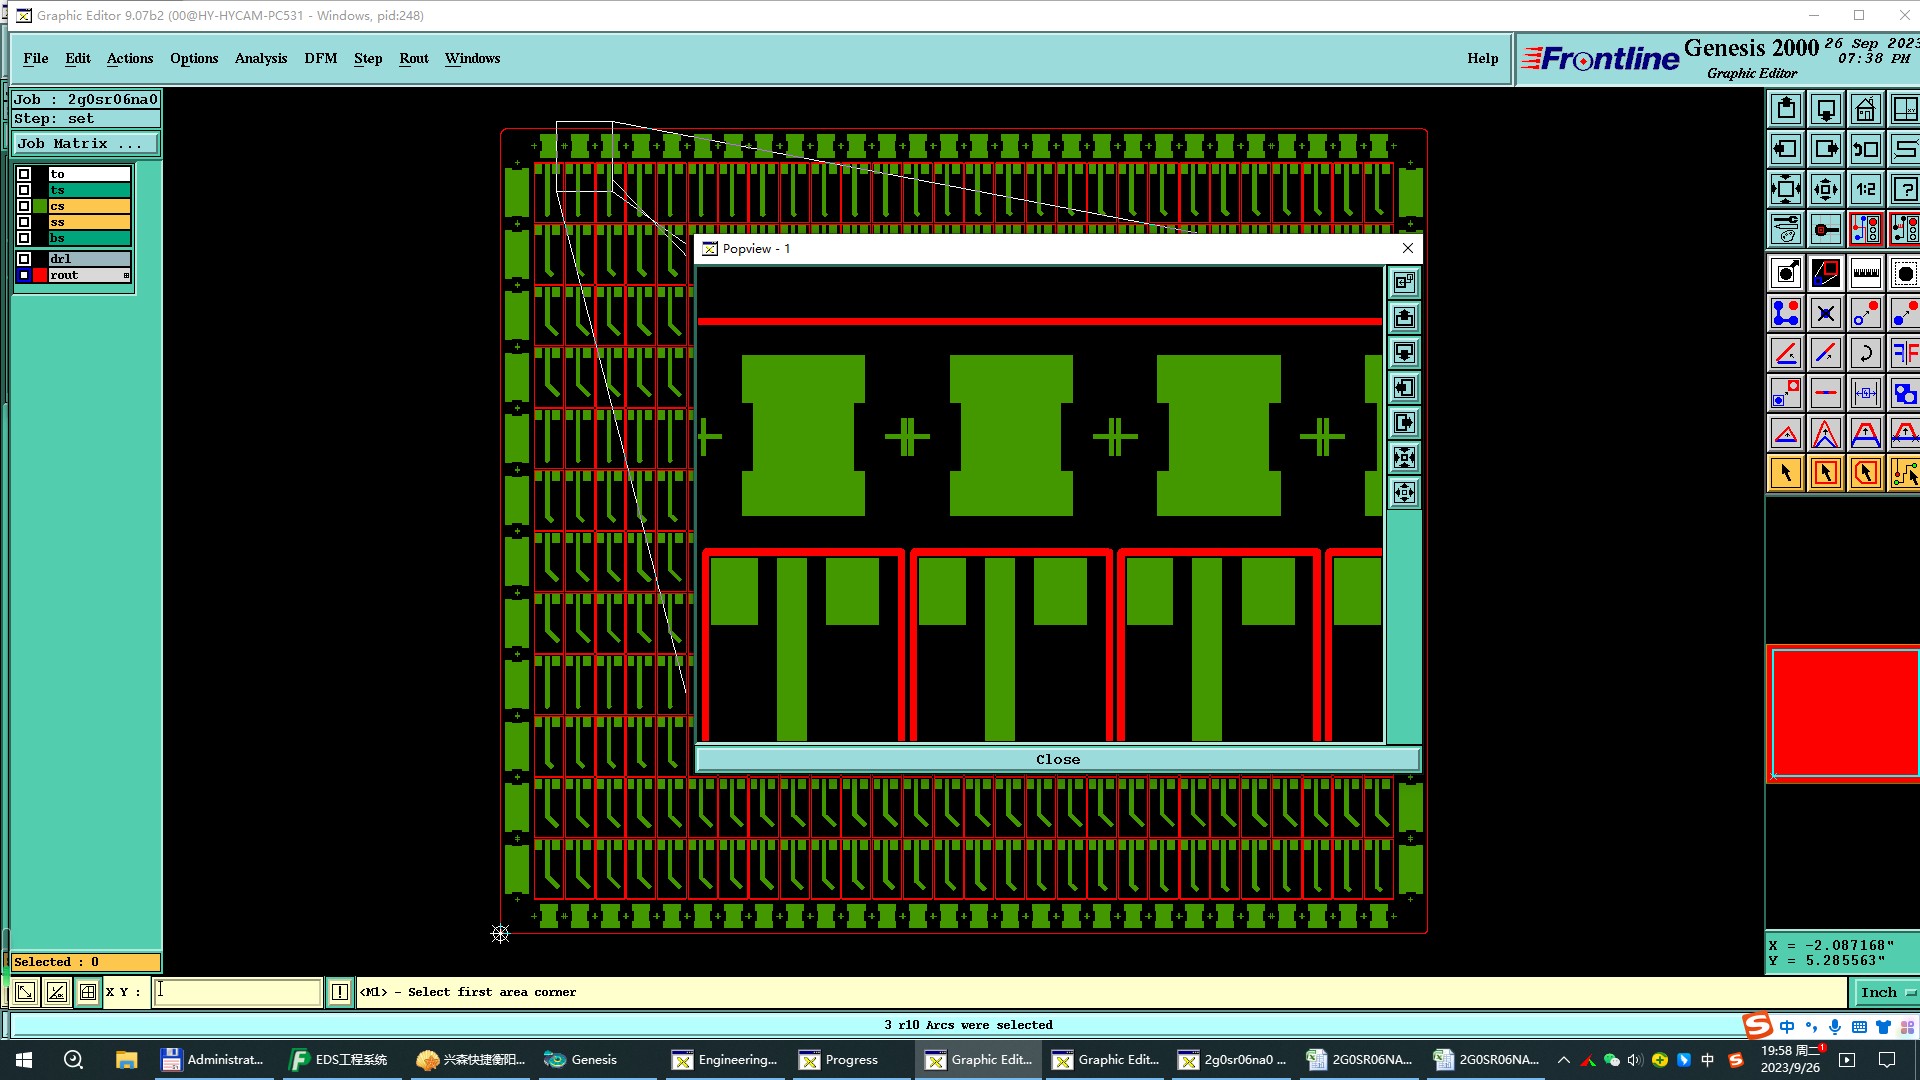1920x1080 pixels.
Task: Click the pan in all directions icon
Action: click(x=1825, y=189)
